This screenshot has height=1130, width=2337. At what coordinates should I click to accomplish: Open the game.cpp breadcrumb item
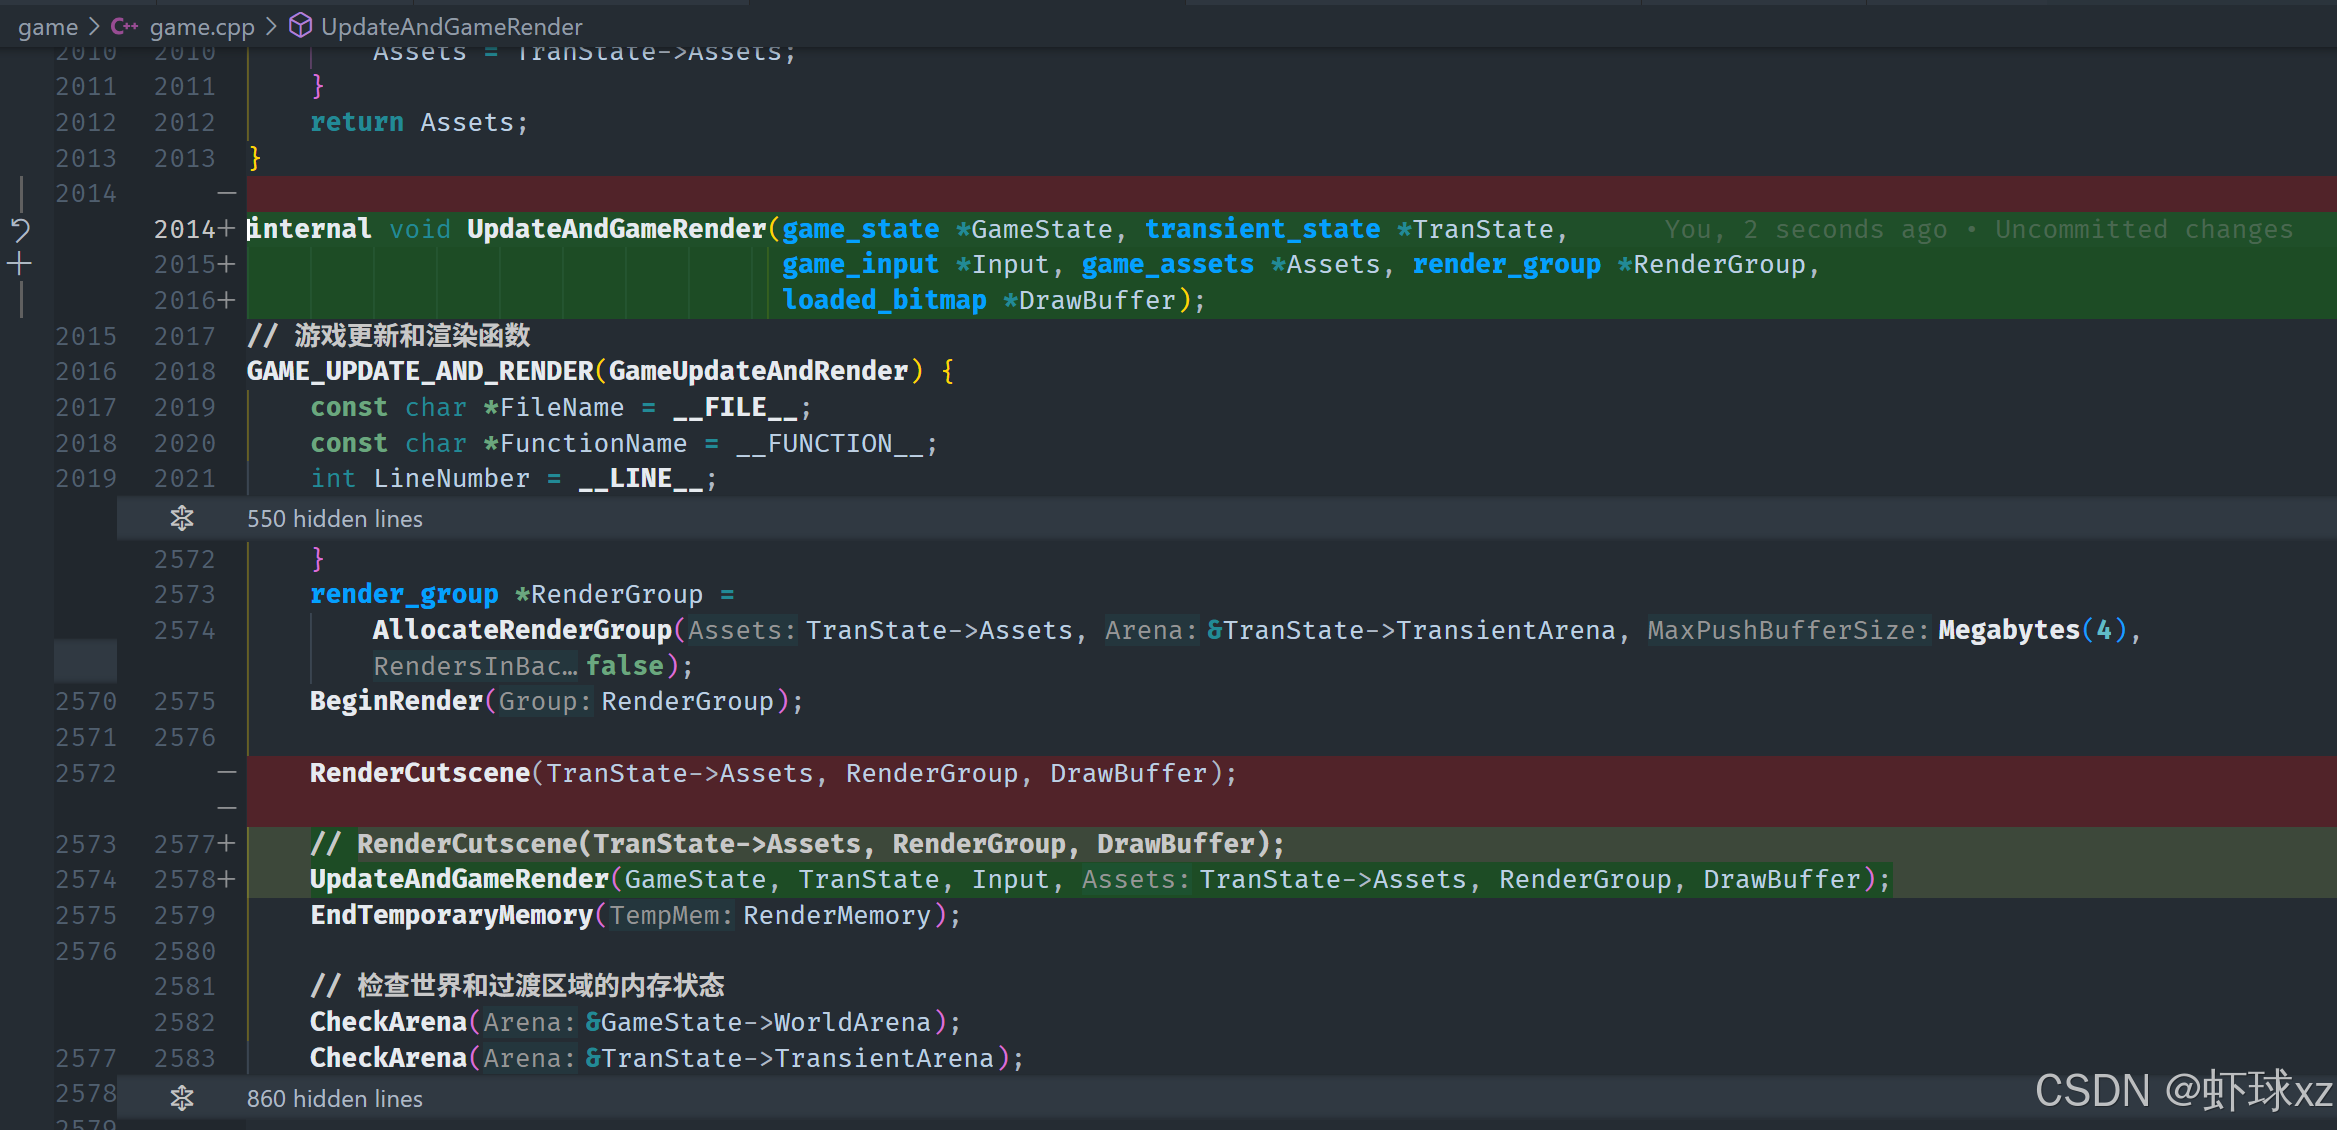[202, 26]
